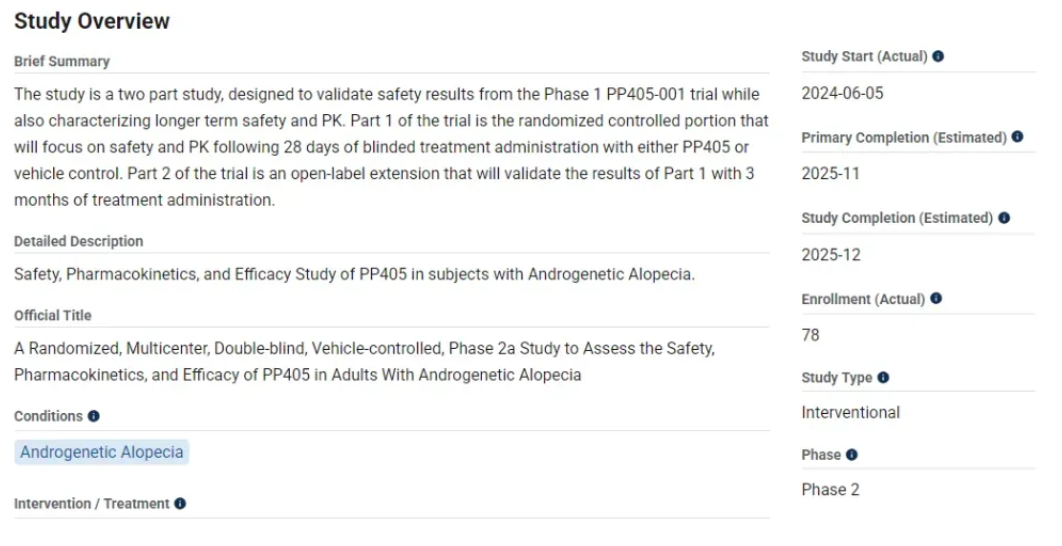Open Intervention / Treatment info icon
The width and height of the screenshot is (1062, 546).
[x=180, y=504]
